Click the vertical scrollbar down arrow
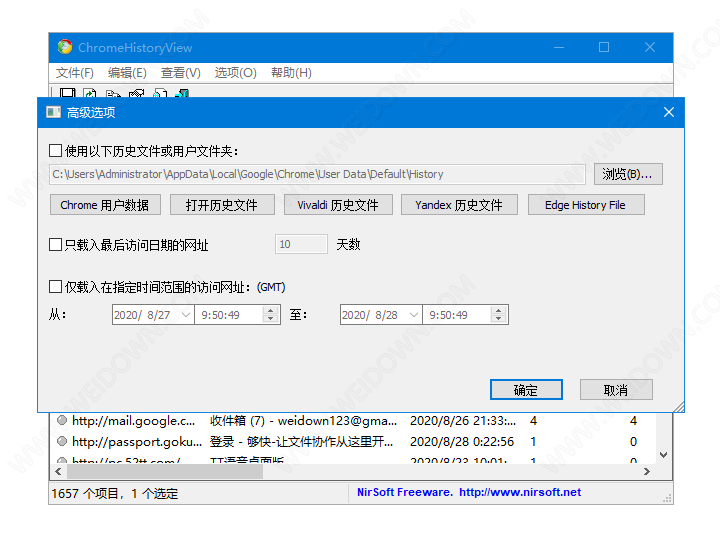720x540 pixels. [x=664, y=455]
